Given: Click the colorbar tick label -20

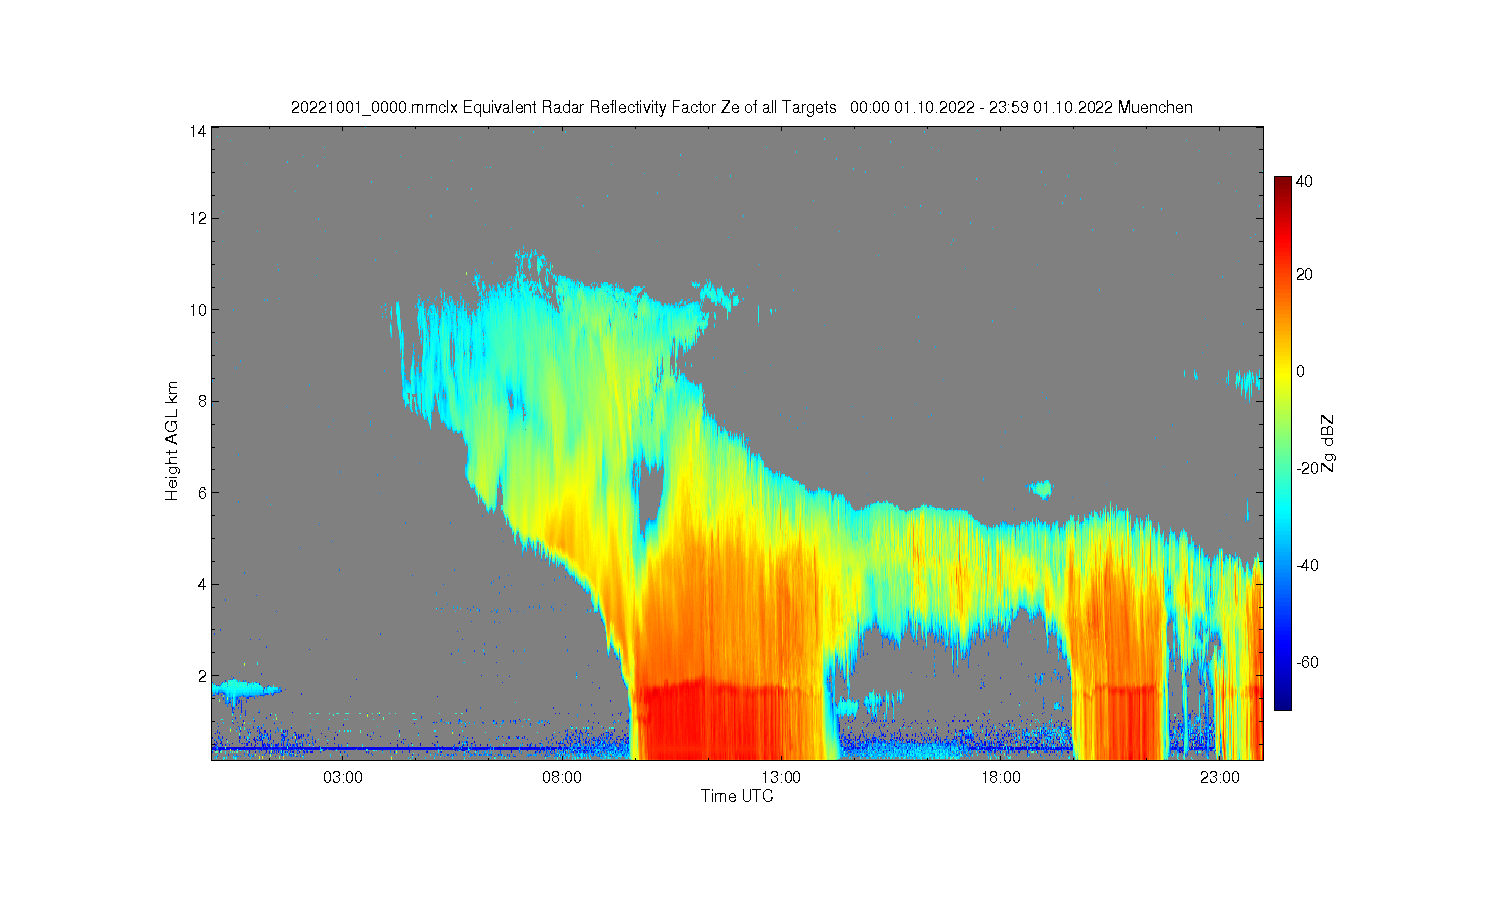Looking at the screenshot, I should point(1306,468).
